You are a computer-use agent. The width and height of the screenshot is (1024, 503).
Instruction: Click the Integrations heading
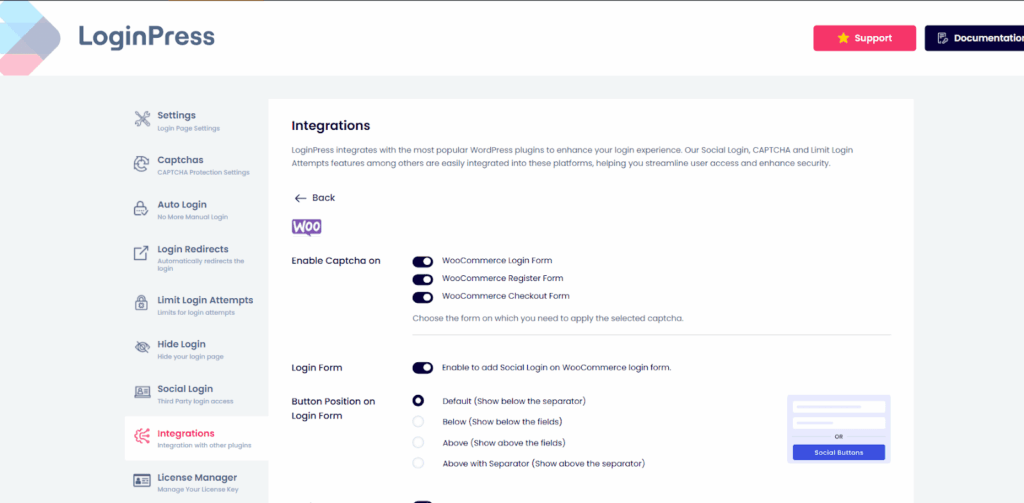[x=330, y=125]
